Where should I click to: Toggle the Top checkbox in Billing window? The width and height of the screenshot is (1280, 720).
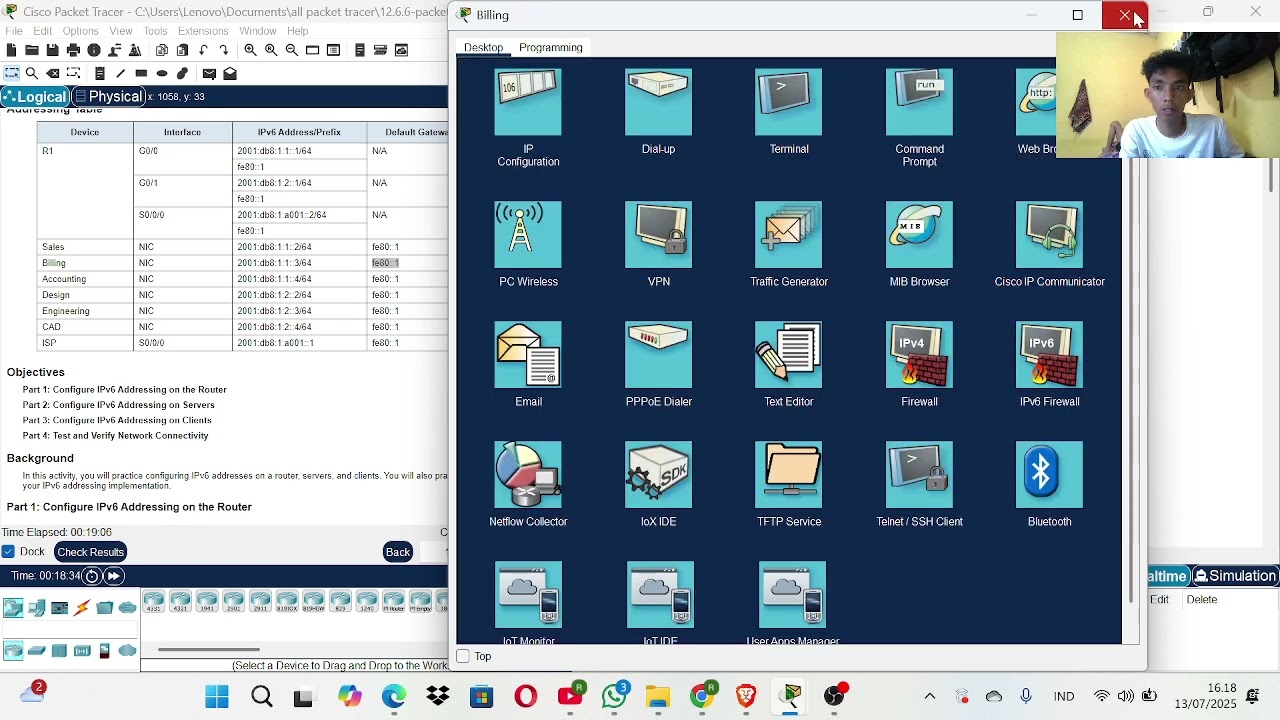click(x=463, y=656)
